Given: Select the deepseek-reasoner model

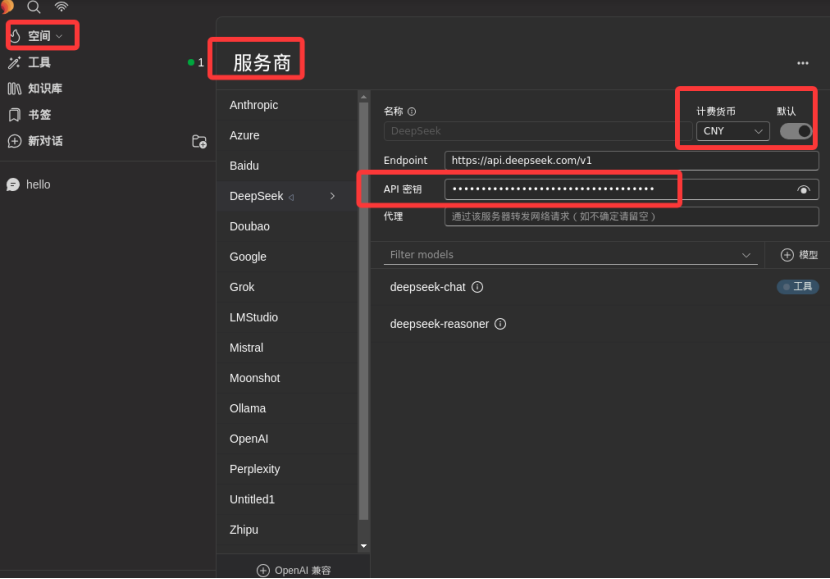Looking at the screenshot, I should pos(439,324).
